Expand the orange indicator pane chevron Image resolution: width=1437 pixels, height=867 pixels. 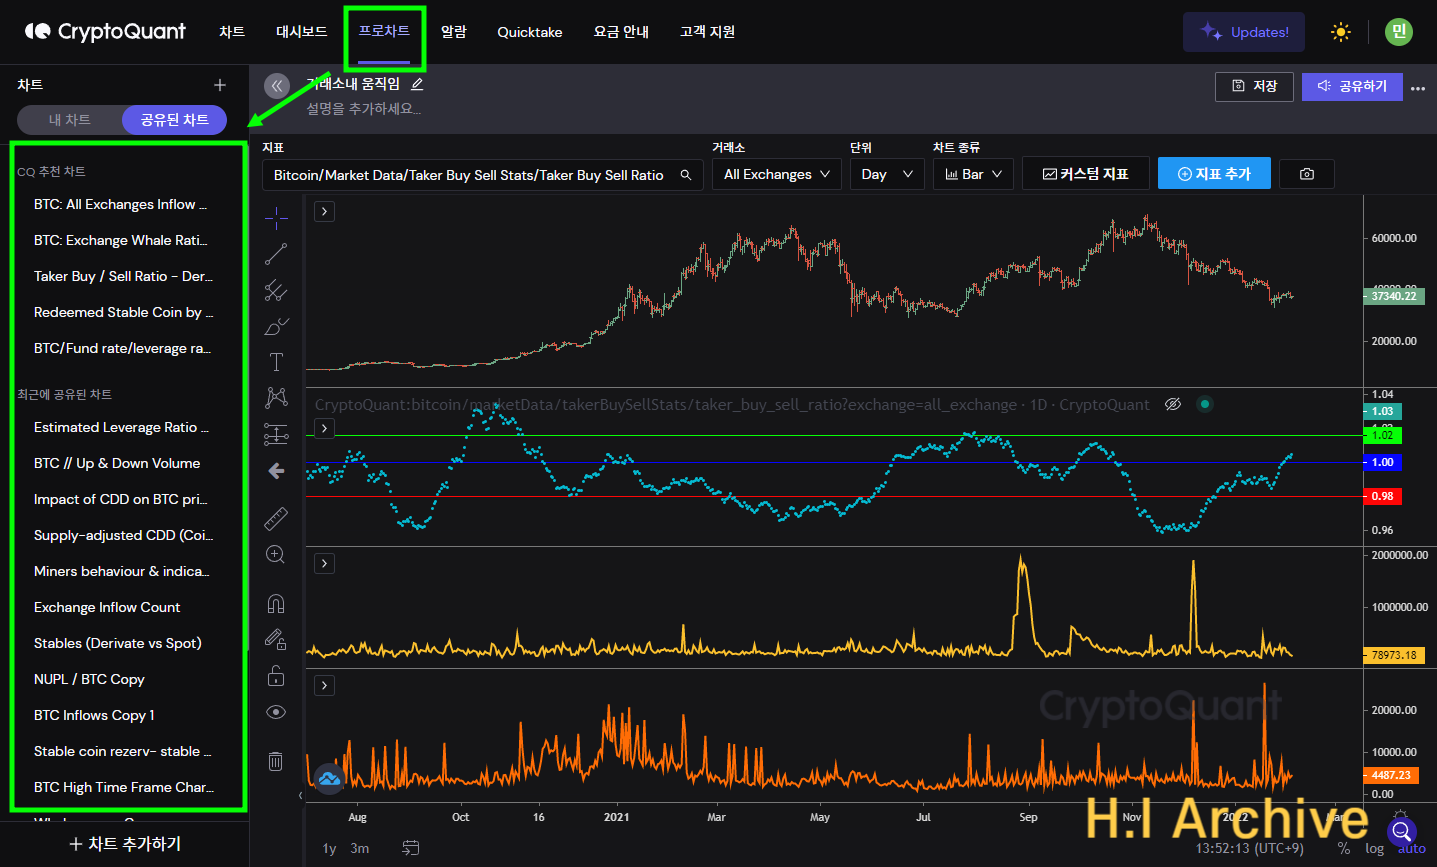point(324,685)
